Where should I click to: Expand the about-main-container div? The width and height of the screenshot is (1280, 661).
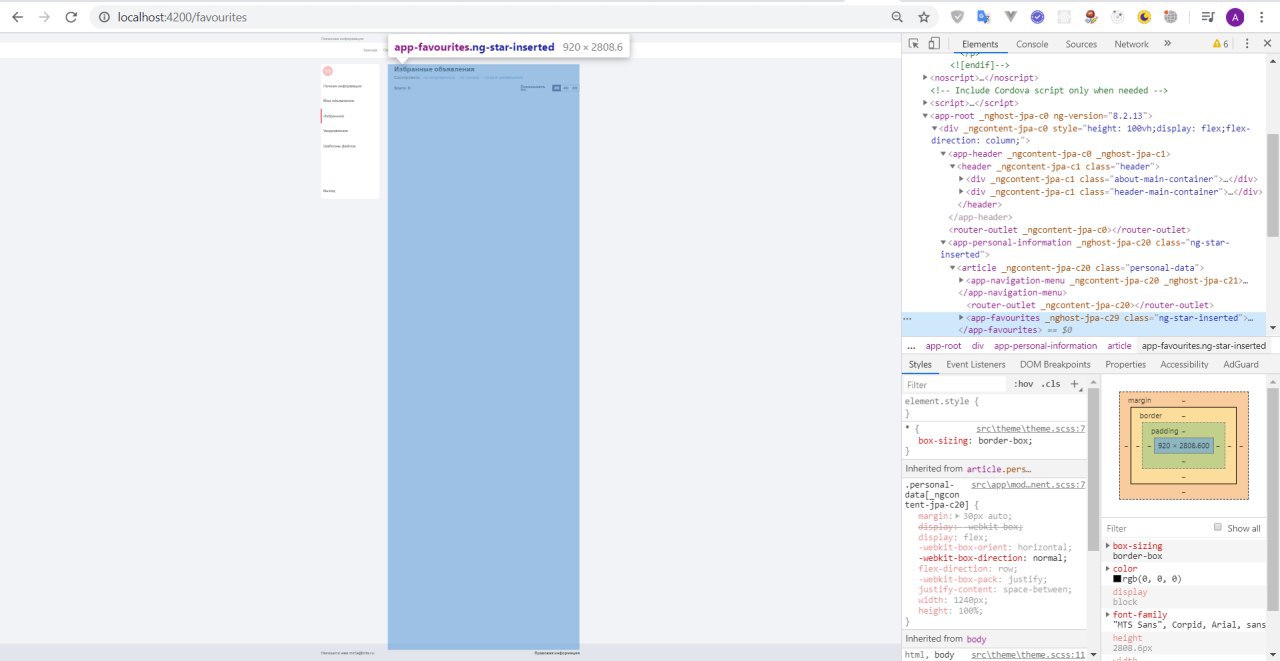point(961,179)
